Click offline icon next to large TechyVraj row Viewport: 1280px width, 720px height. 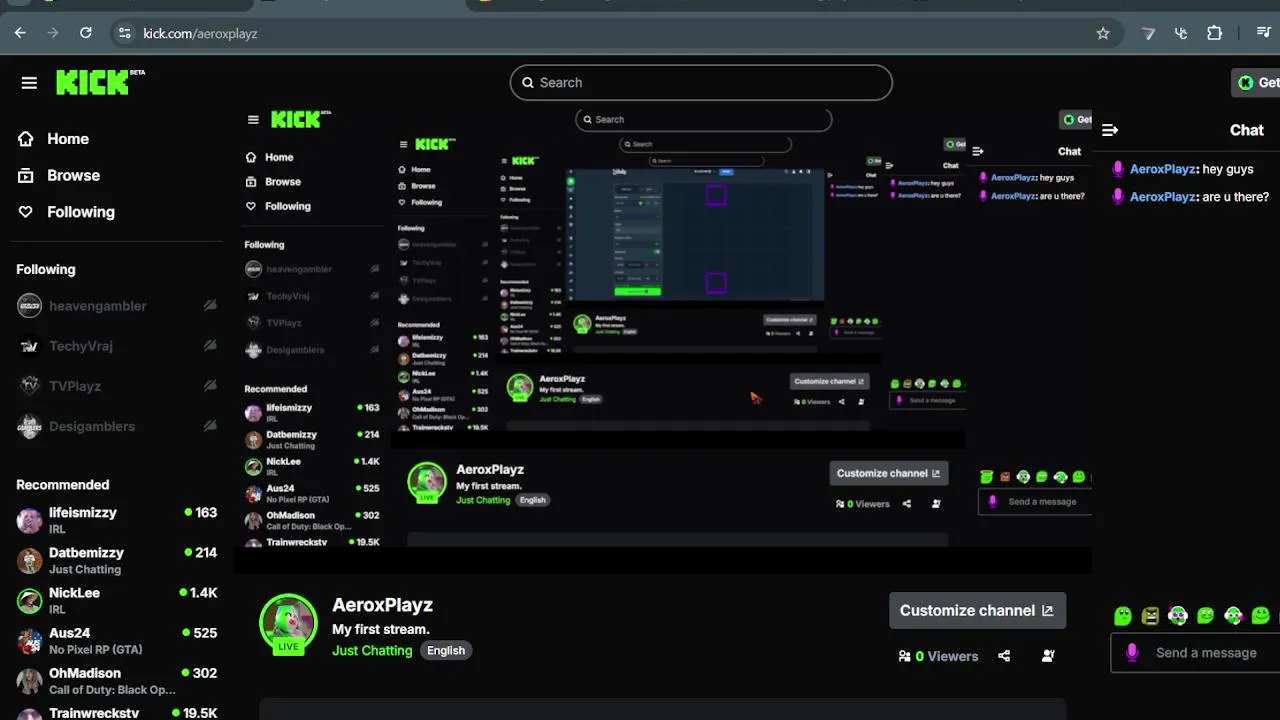[x=210, y=346]
